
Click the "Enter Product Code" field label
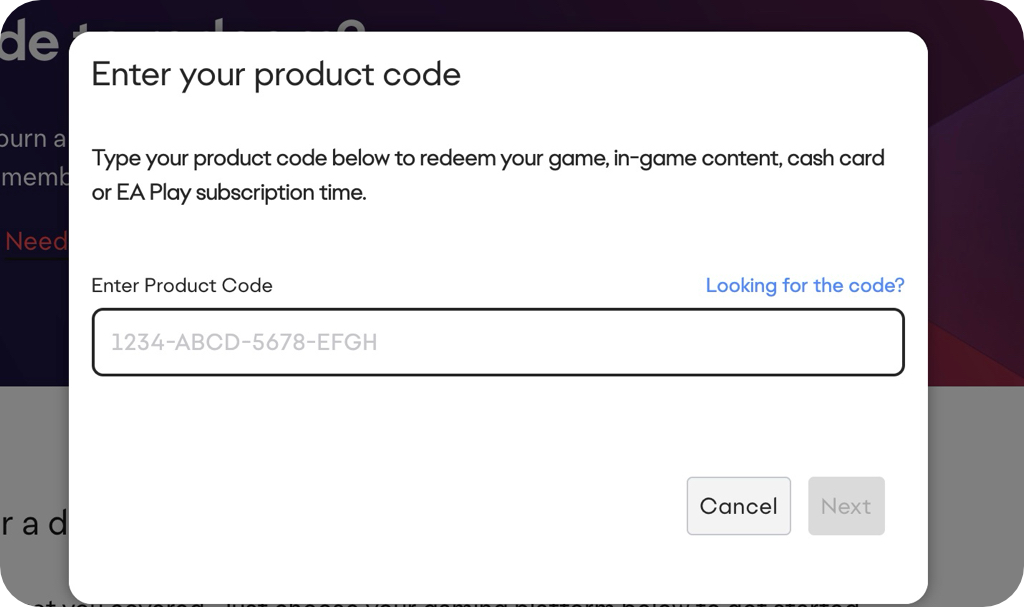(182, 286)
